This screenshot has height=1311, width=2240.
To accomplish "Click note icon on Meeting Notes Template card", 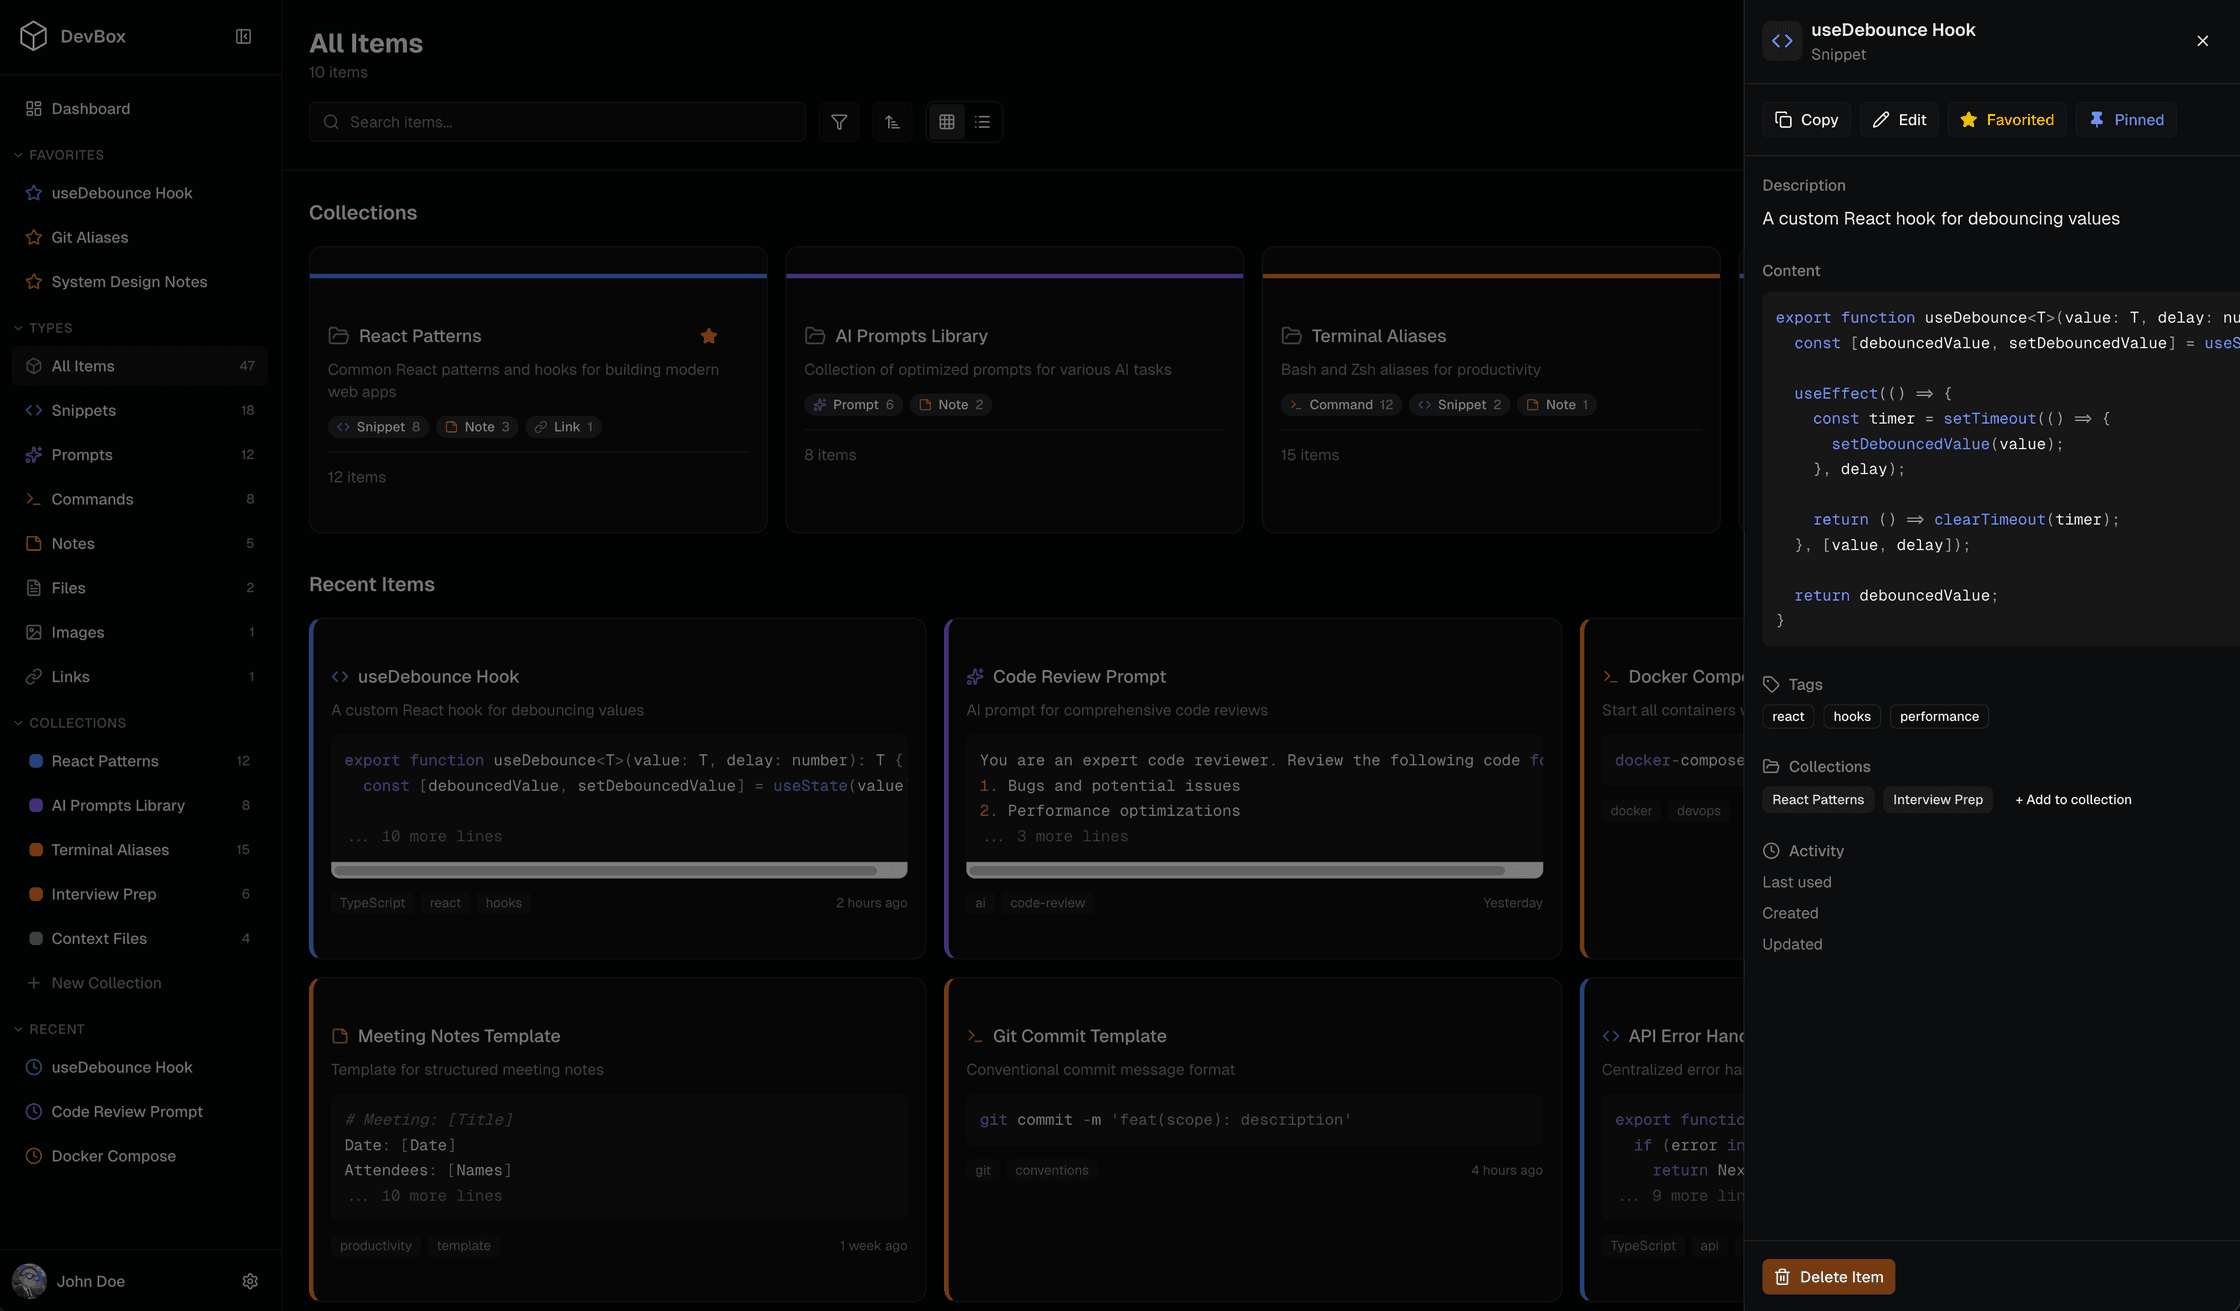I will point(340,1036).
